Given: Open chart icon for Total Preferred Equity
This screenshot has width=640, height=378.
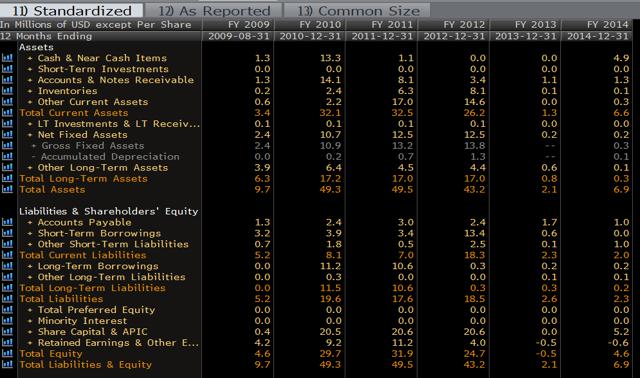Looking at the screenshot, I should pyautogui.click(x=7, y=310).
